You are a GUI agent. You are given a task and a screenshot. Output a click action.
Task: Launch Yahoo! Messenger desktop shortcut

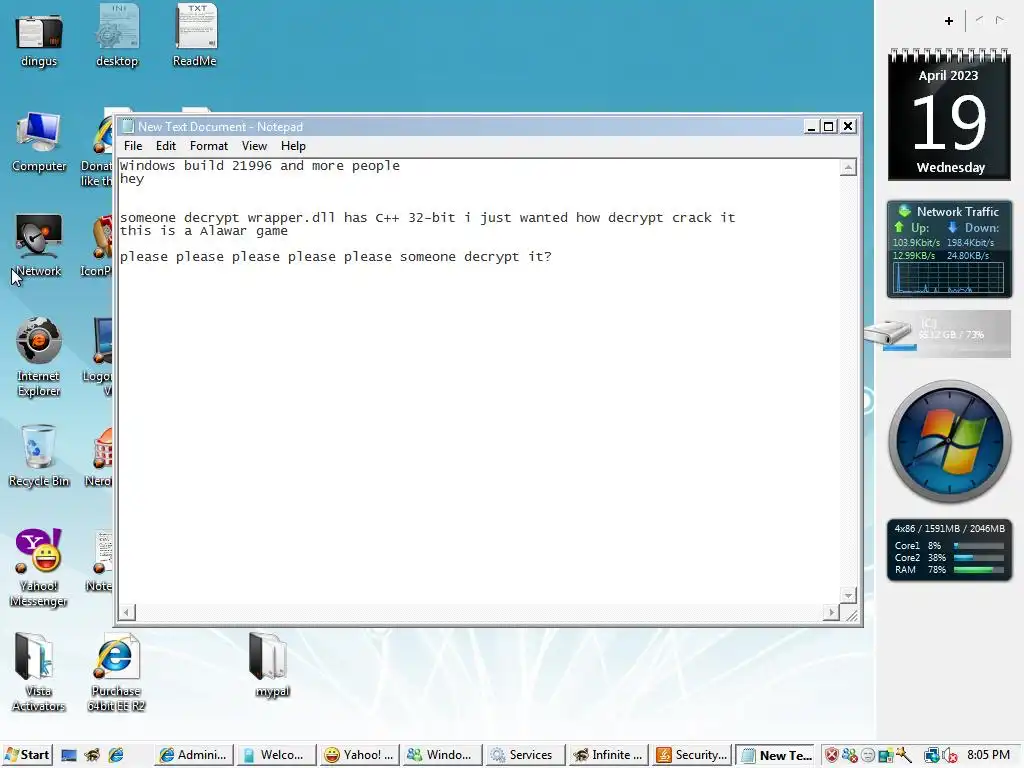(39, 567)
